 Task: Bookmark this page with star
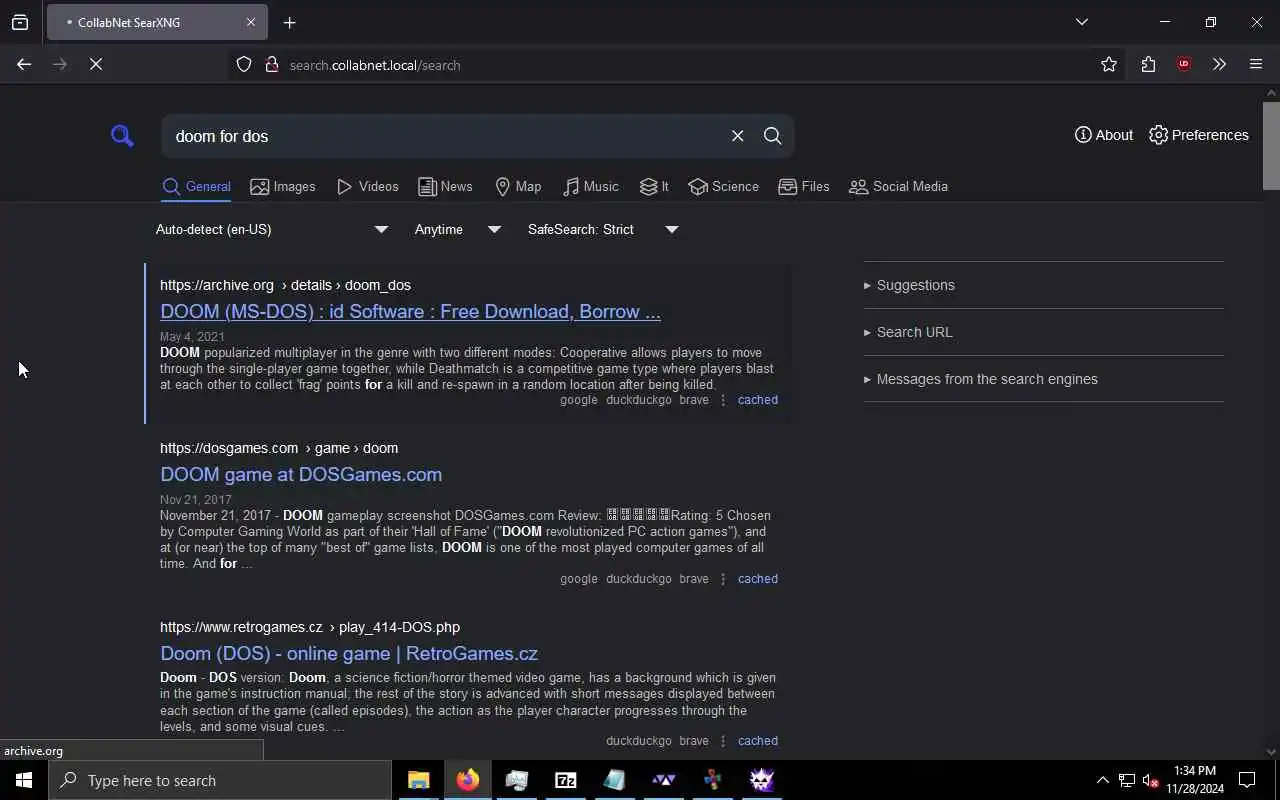click(1109, 65)
